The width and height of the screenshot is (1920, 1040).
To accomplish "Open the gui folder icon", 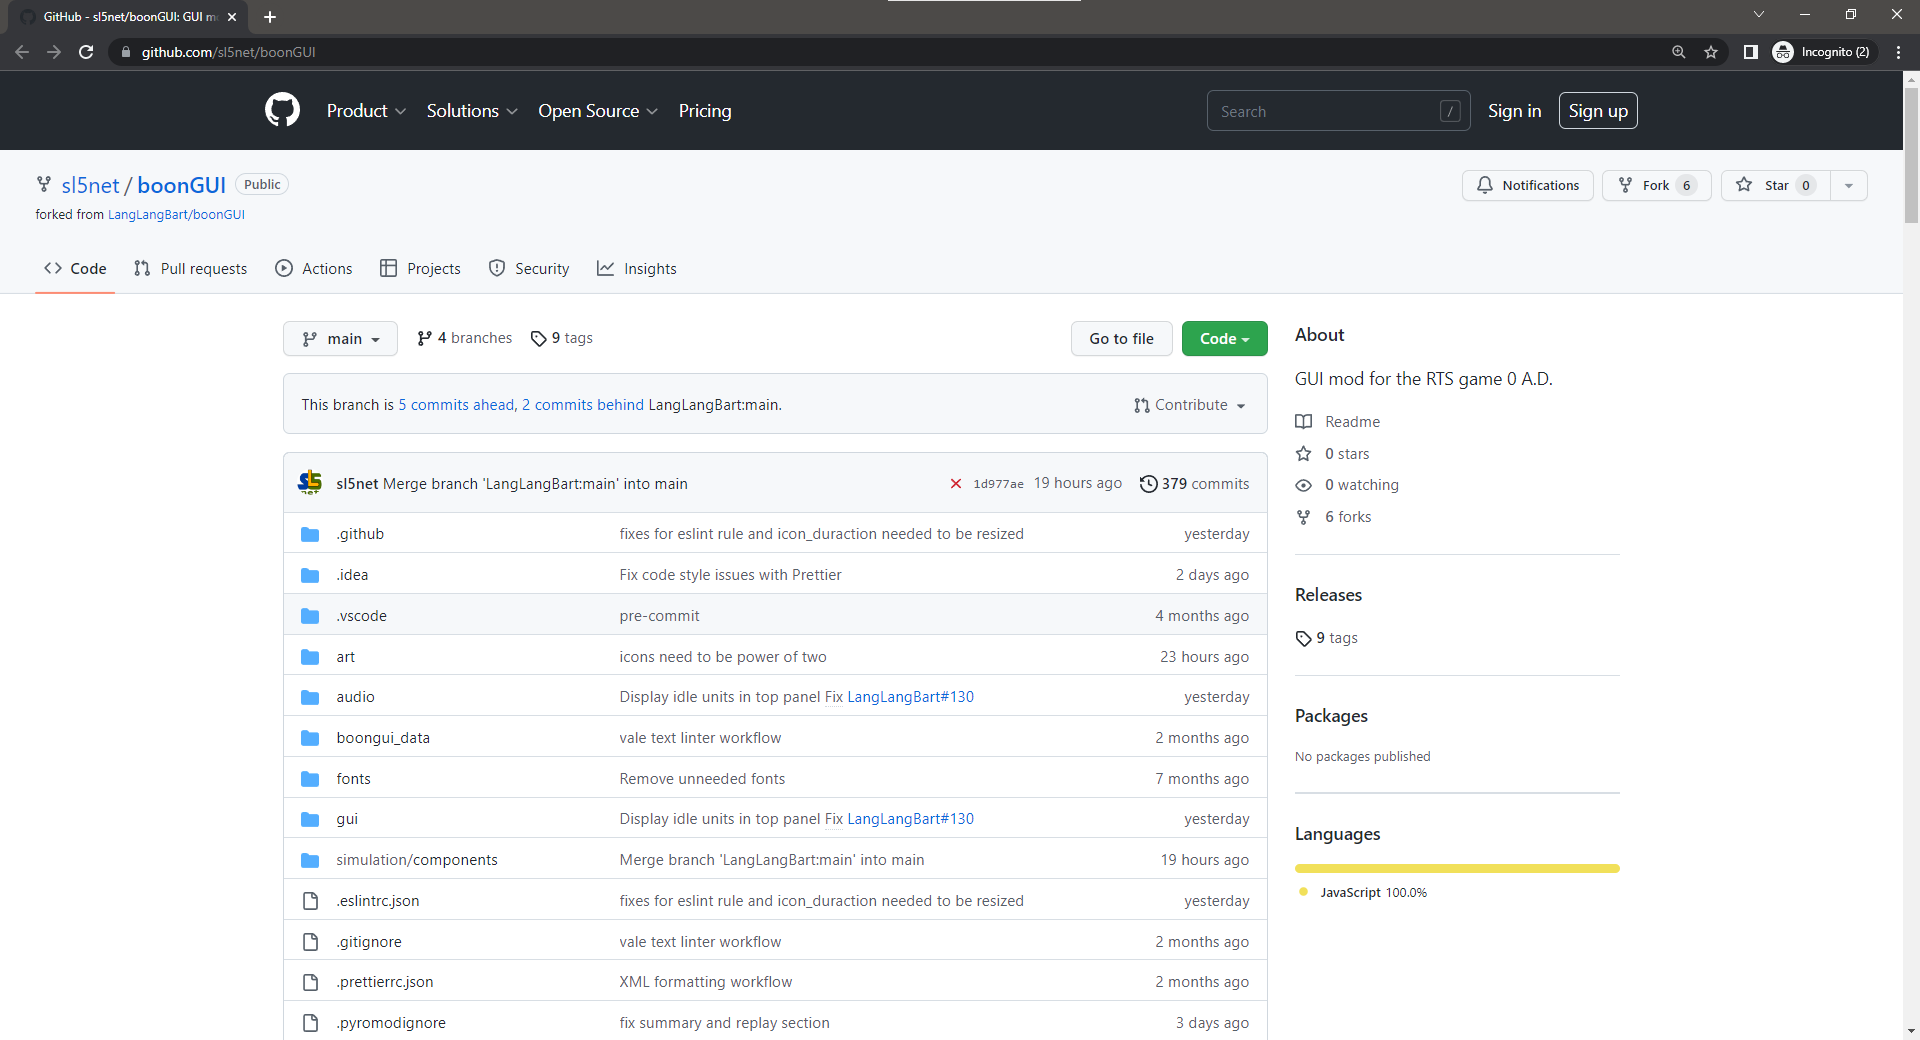I will 310,819.
